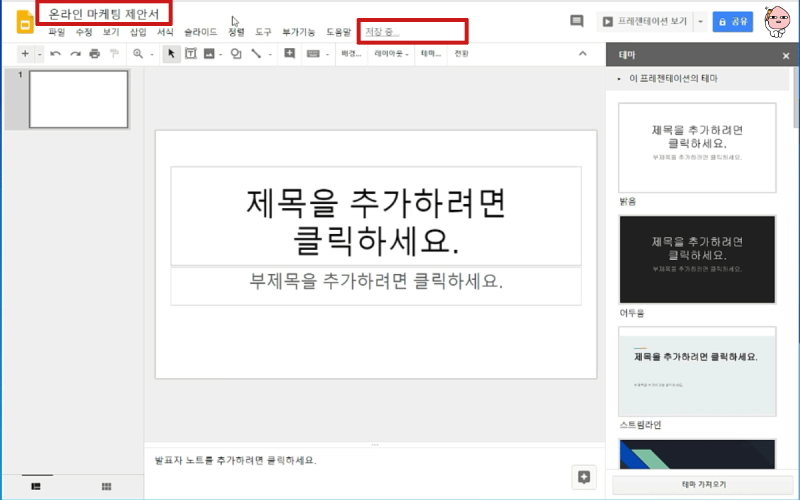Open the 정렬 menu
The image size is (800, 500).
coord(236,32)
